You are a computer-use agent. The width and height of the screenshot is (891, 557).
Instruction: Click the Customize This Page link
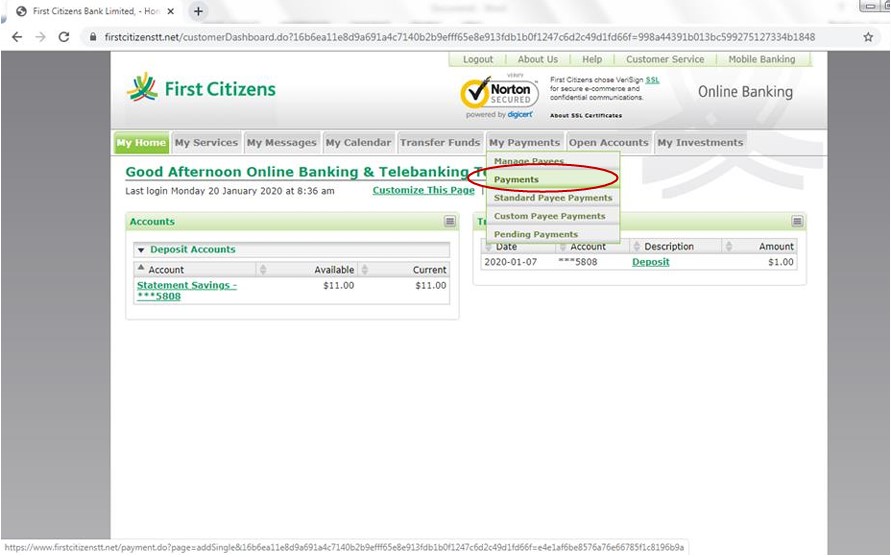coord(423,190)
